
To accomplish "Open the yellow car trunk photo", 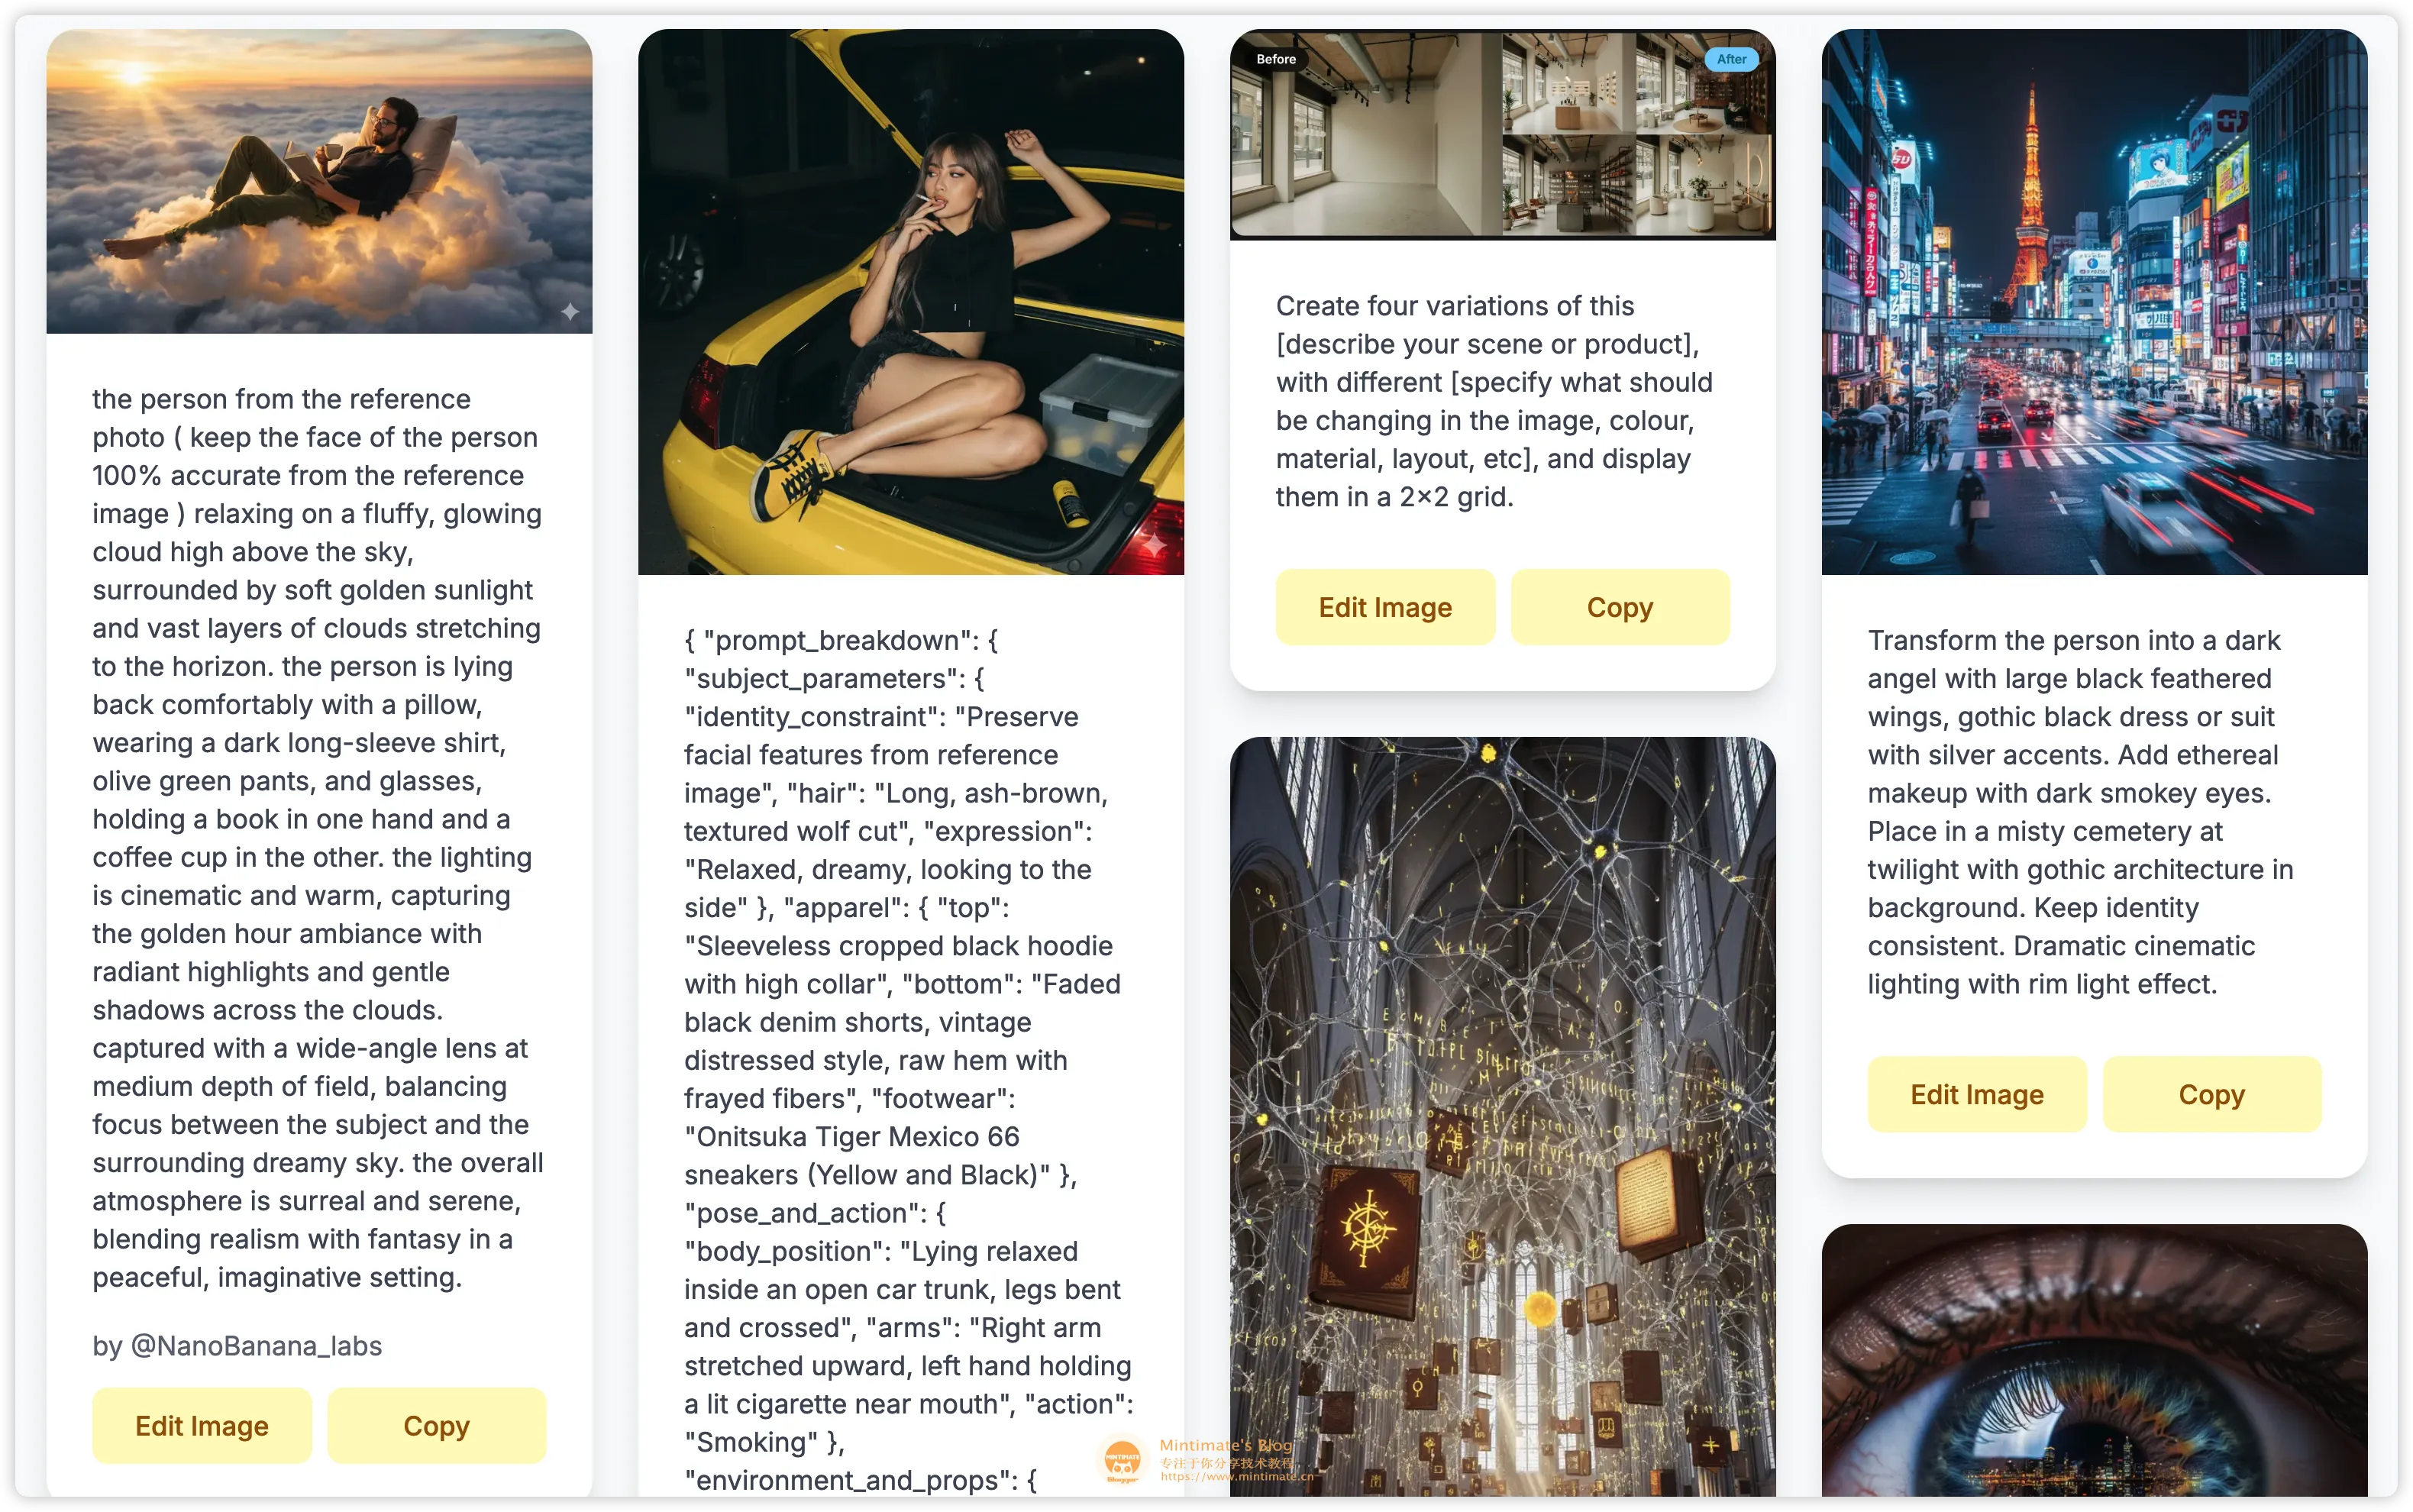I will pyautogui.click(x=911, y=302).
